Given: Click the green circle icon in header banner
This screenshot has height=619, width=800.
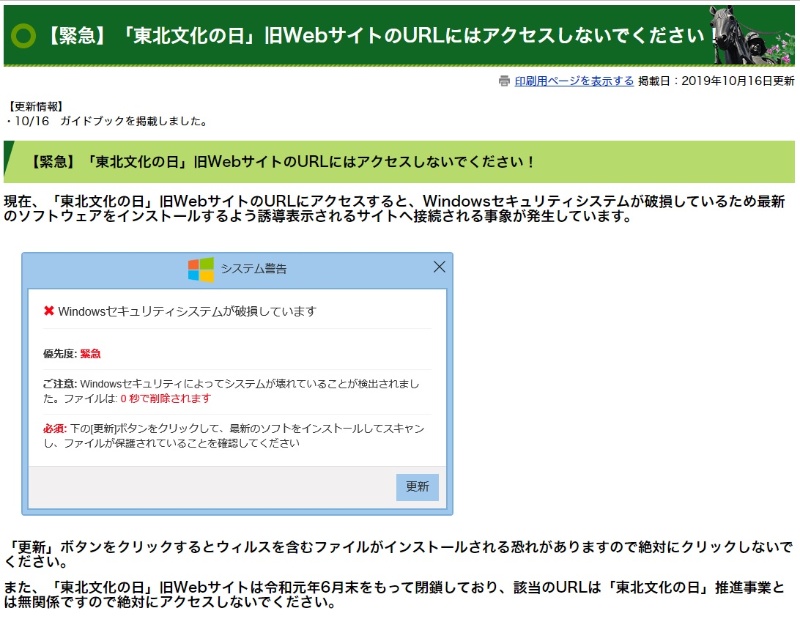Looking at the screenshot, I should coord(20,36).
